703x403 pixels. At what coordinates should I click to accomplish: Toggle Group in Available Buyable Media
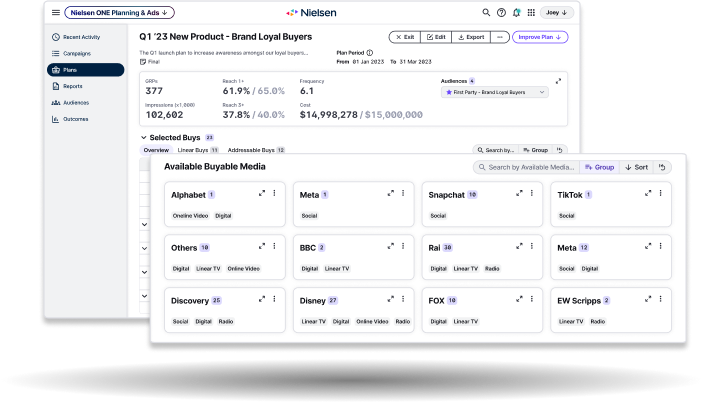coord(598,167)
